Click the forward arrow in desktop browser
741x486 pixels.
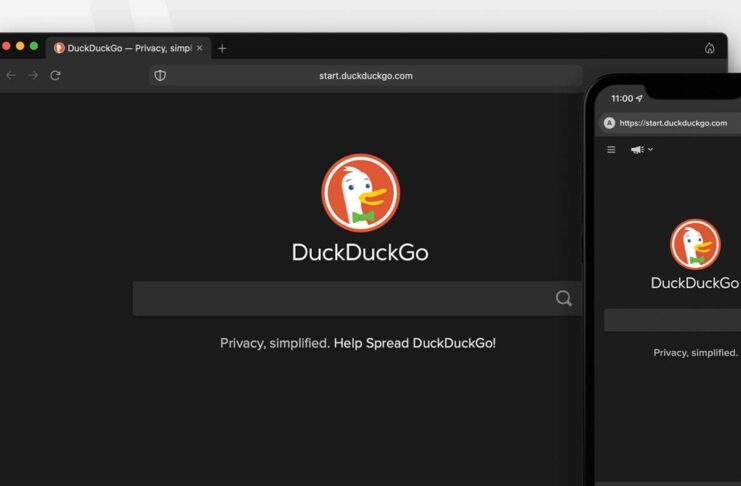pyautogui.click(x=33, y=75)
